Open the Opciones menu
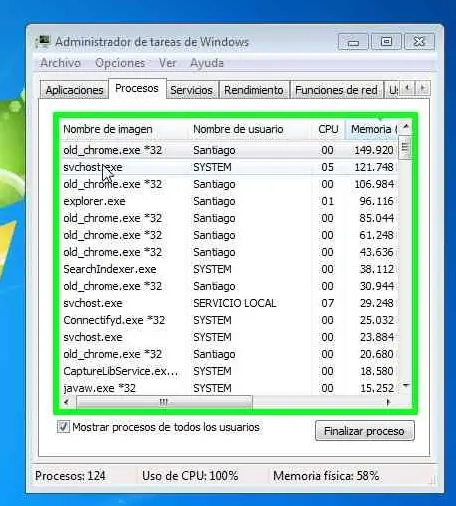The width and height of the screenshot is (456, 506). tap(120, 63)
